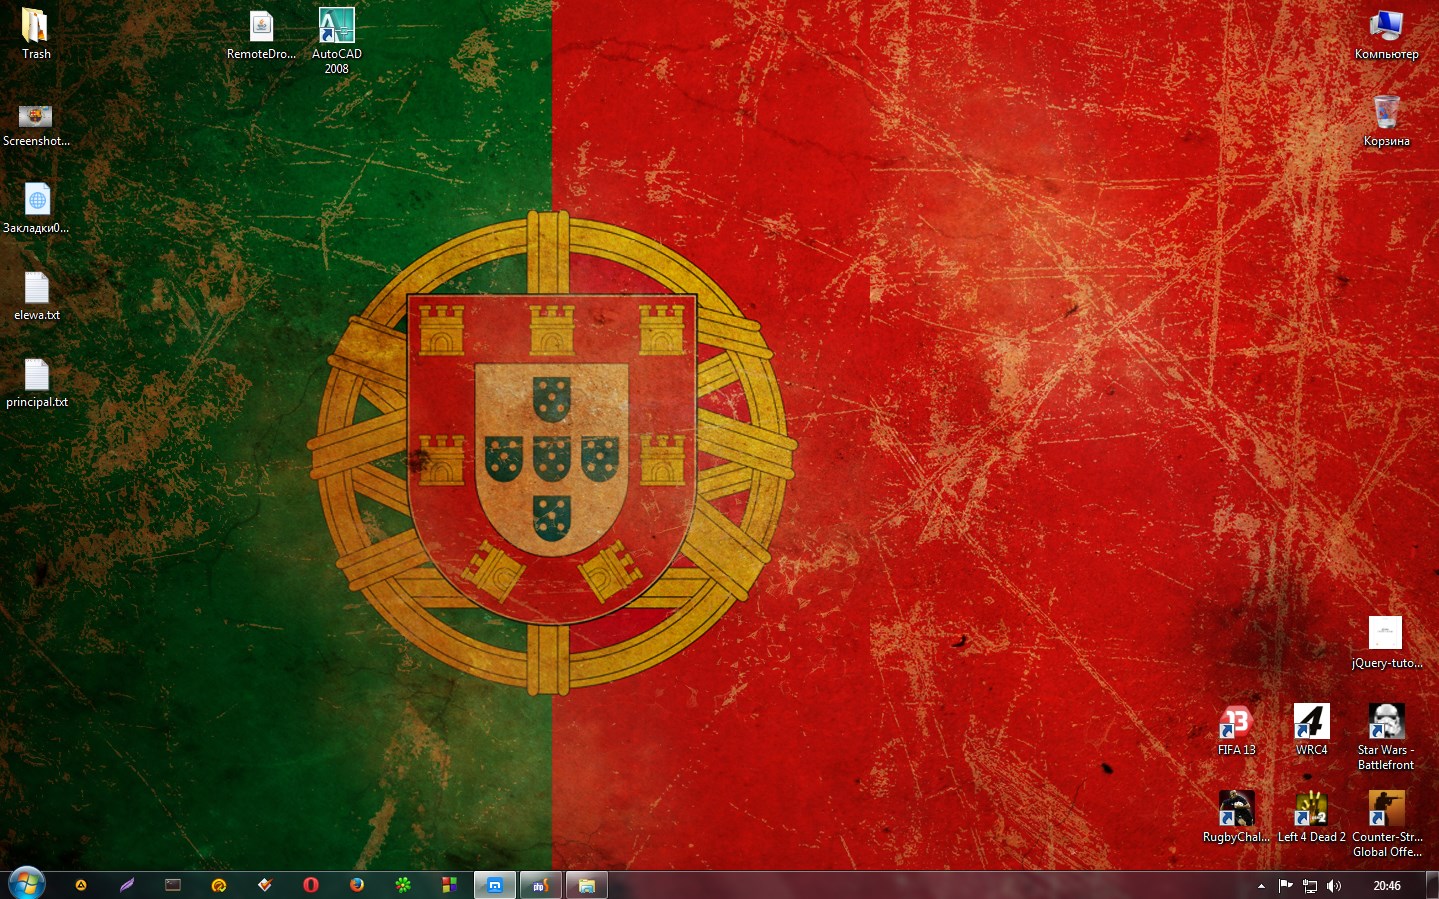Open the volume speaker tray icon

coord(1334,886)
